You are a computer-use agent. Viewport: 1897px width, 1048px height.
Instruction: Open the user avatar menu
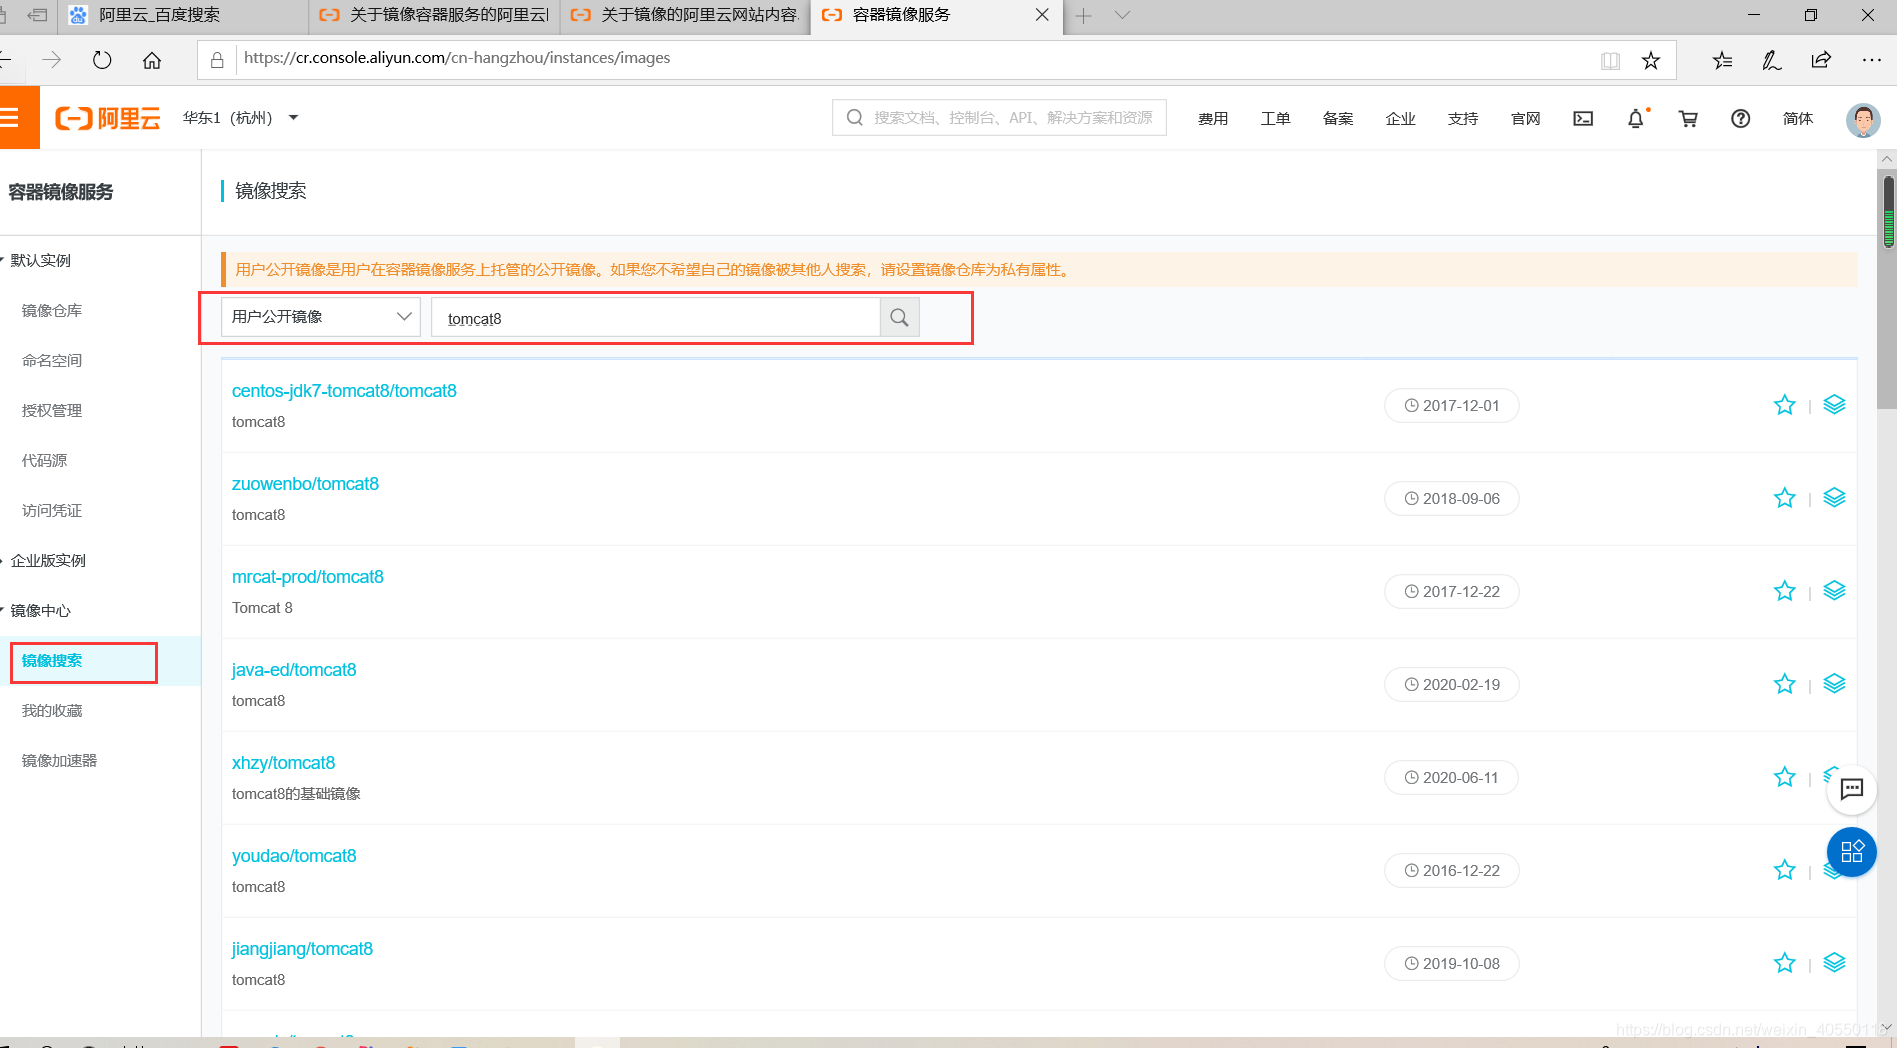click(x=1863, y=119)
